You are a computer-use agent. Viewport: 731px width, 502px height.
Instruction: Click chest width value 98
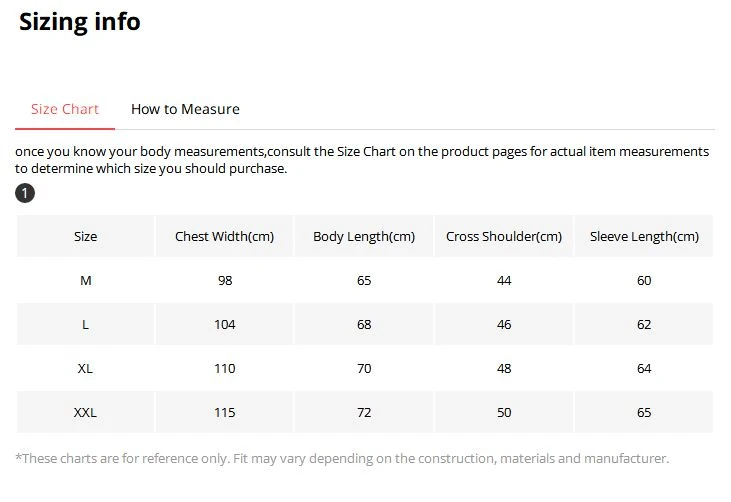tap(224, 281)
